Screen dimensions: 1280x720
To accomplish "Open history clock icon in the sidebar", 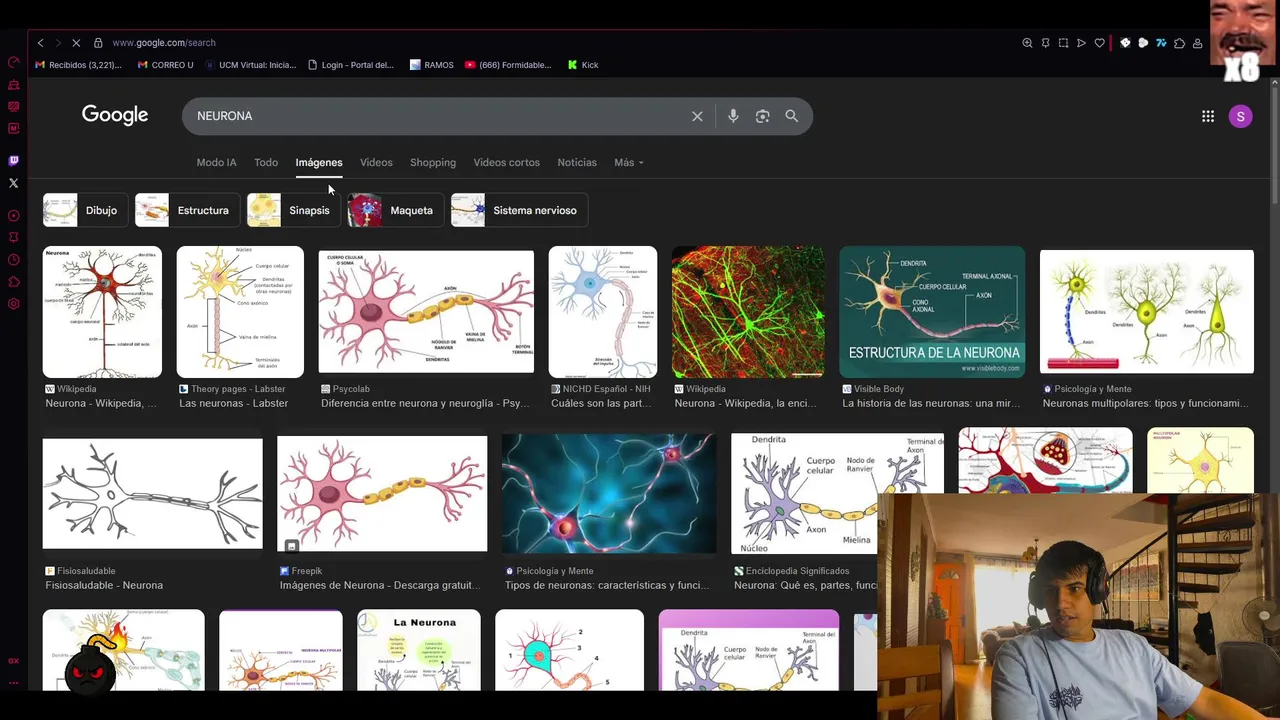I will coord(13,260).
